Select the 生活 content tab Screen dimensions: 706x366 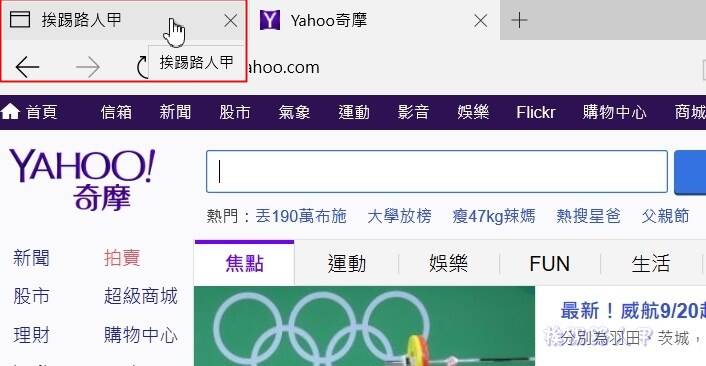[651, 264]
